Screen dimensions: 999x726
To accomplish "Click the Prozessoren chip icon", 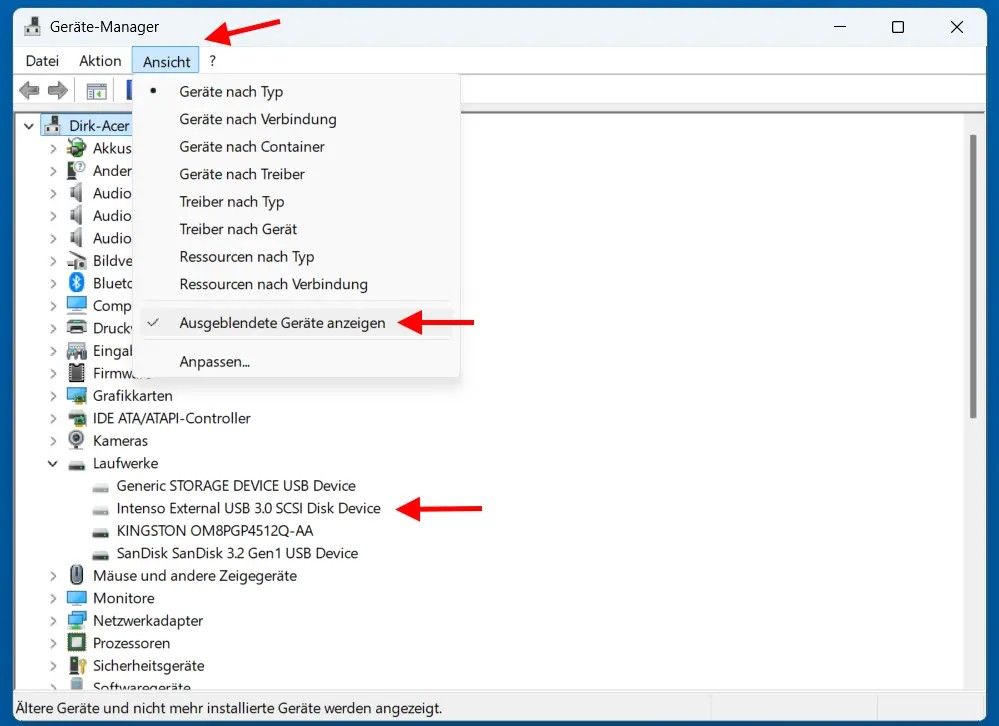I will coord(76,643).
